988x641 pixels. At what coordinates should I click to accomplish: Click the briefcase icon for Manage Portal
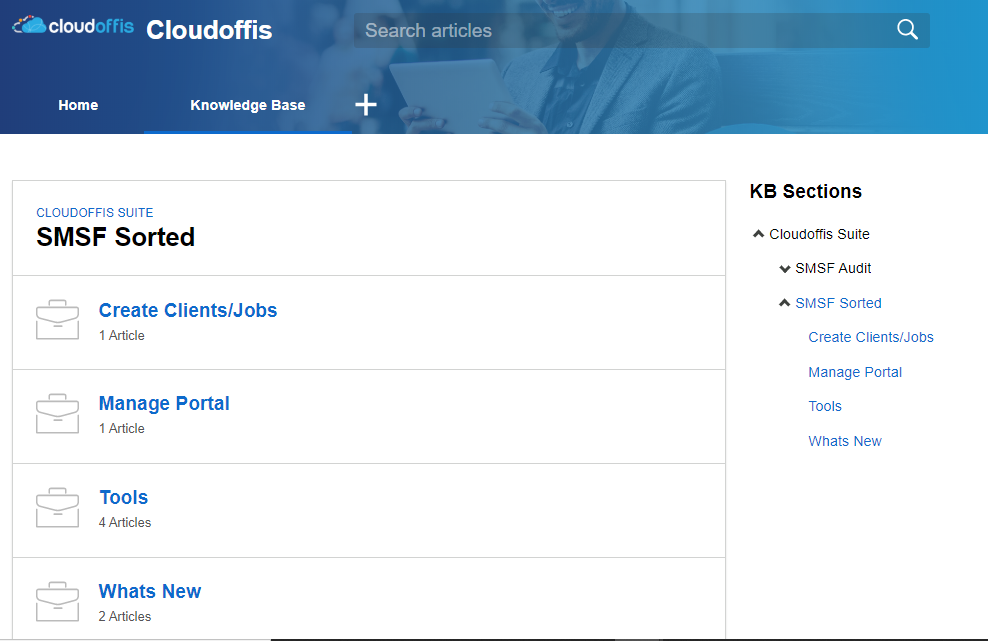point(57,413)
